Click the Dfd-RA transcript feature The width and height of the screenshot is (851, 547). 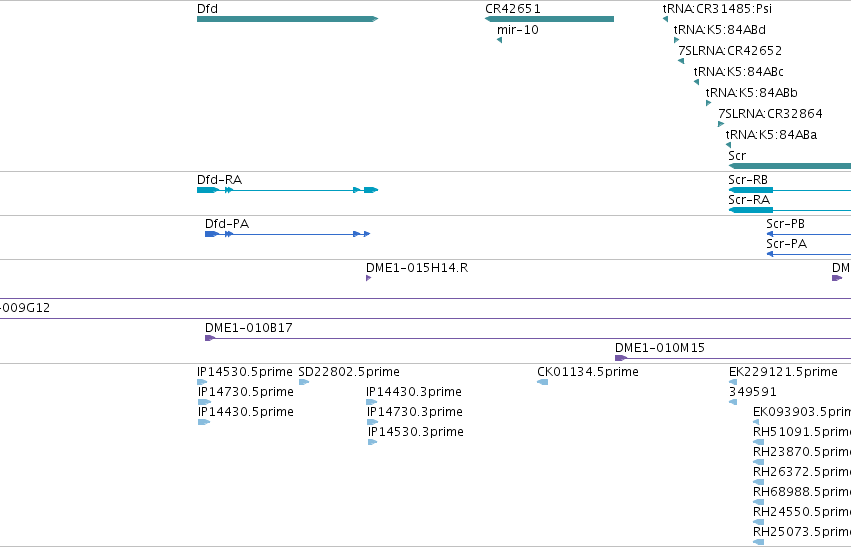(x=287, y=190)
